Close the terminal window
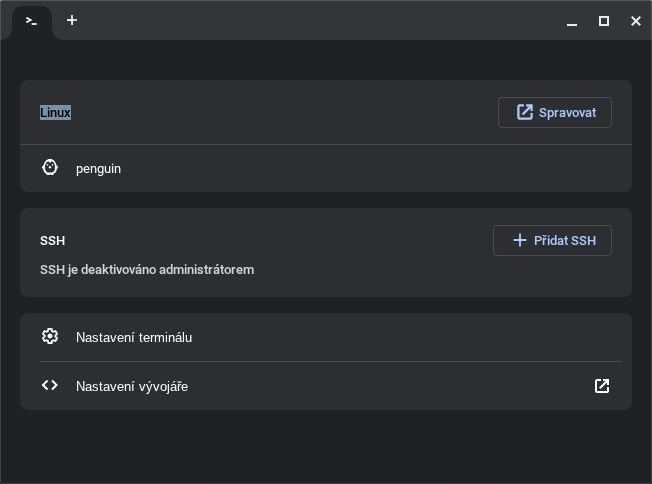 (636, 21)
